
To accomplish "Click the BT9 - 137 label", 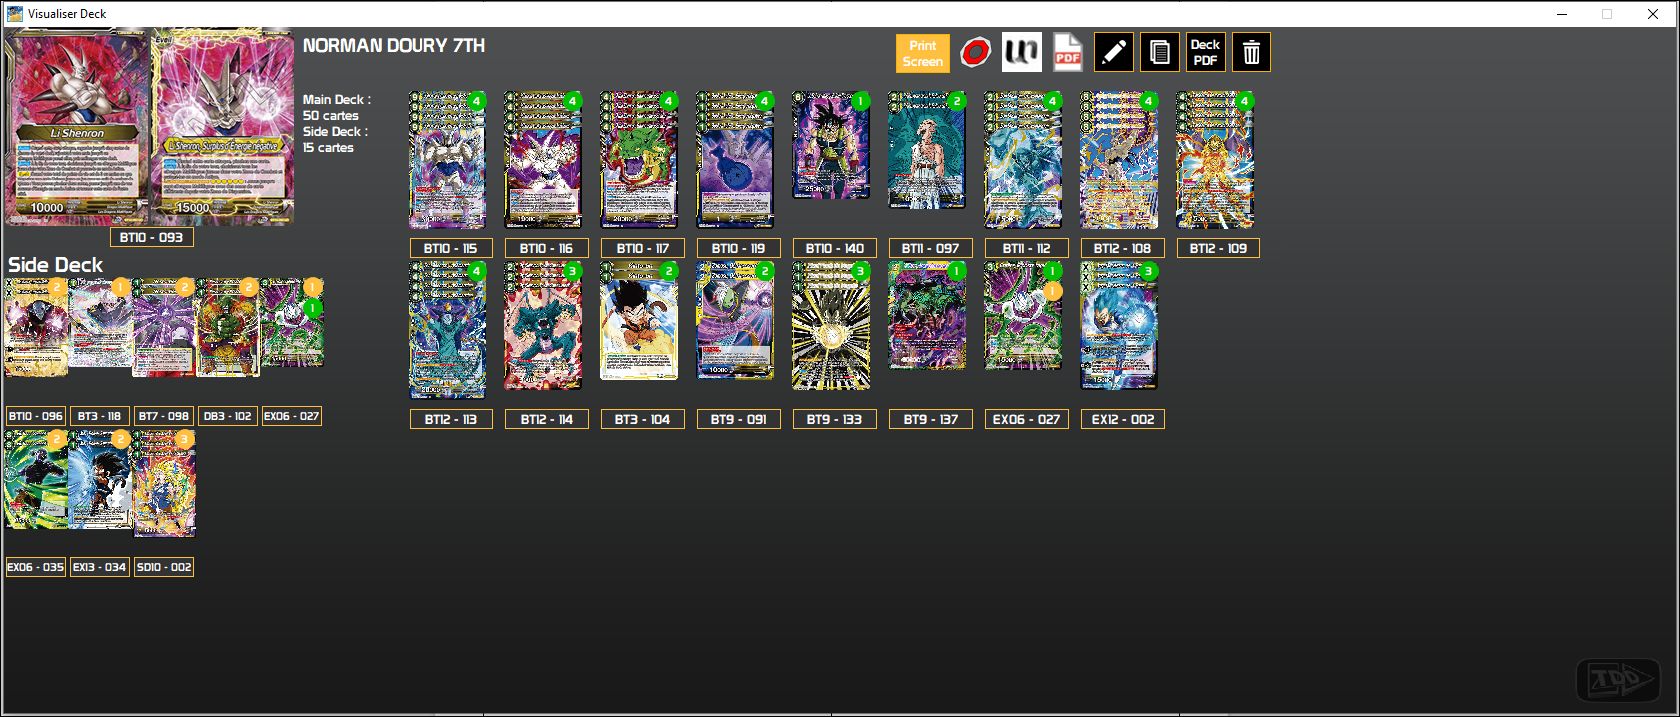I will pos(931,419).
